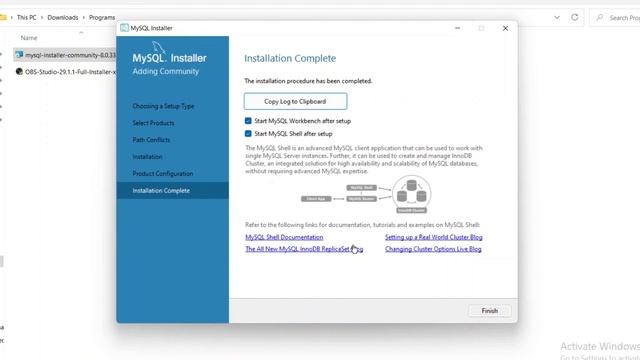The image size is (640, 360).
Task: Select Installation Complete step in sidebar
Action: 172,191
